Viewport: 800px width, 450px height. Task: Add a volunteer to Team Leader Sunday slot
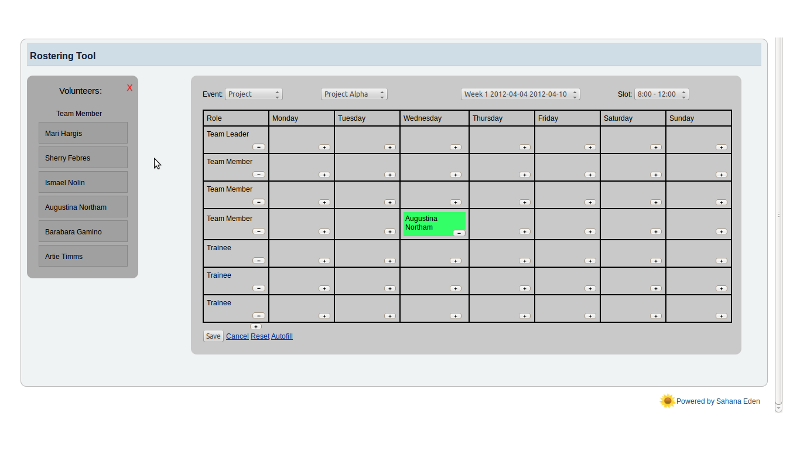tap(721, 147)
